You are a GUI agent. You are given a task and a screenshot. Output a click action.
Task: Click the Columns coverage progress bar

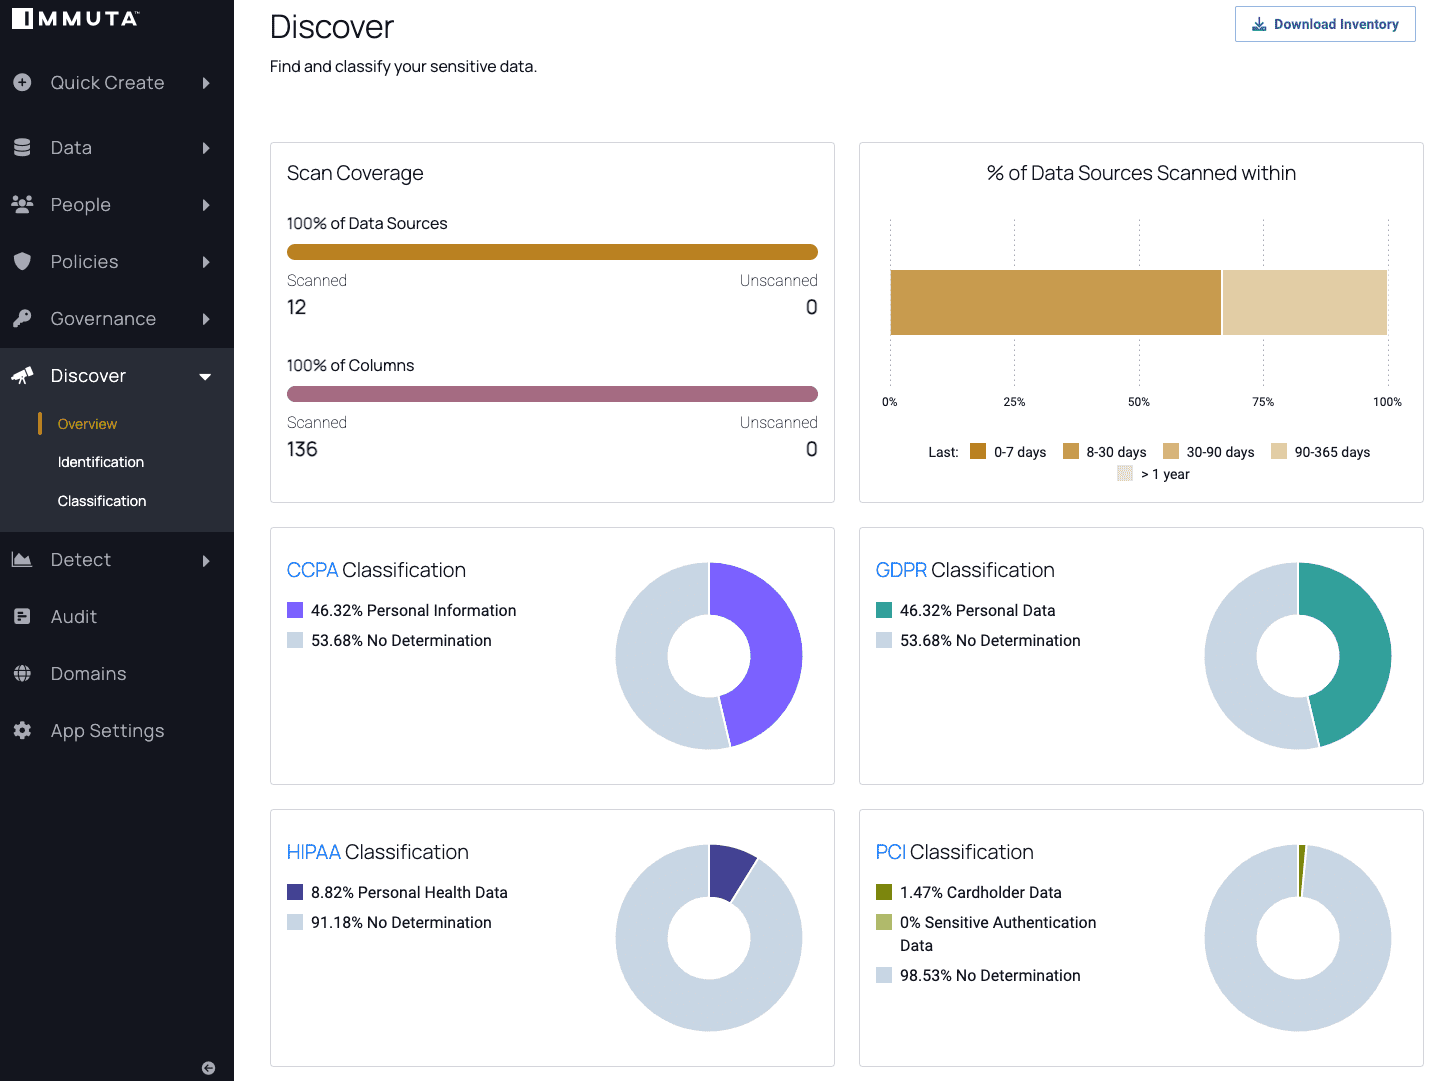pyautogui.click(x=552, y=394)
